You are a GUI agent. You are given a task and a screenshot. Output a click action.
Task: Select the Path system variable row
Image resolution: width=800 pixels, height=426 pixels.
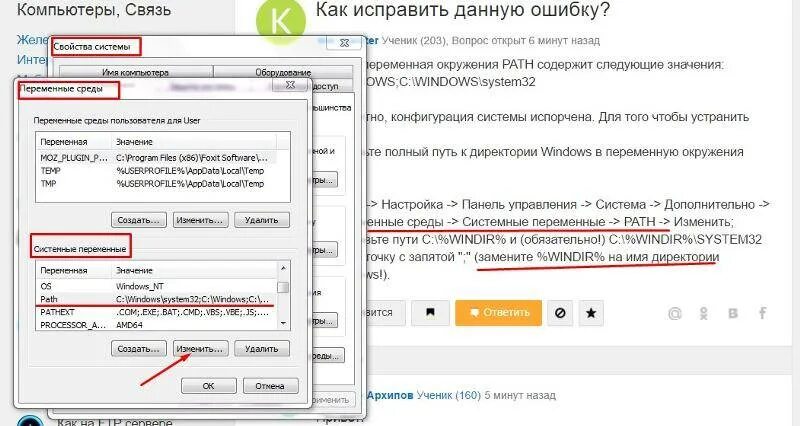point(157,299)
